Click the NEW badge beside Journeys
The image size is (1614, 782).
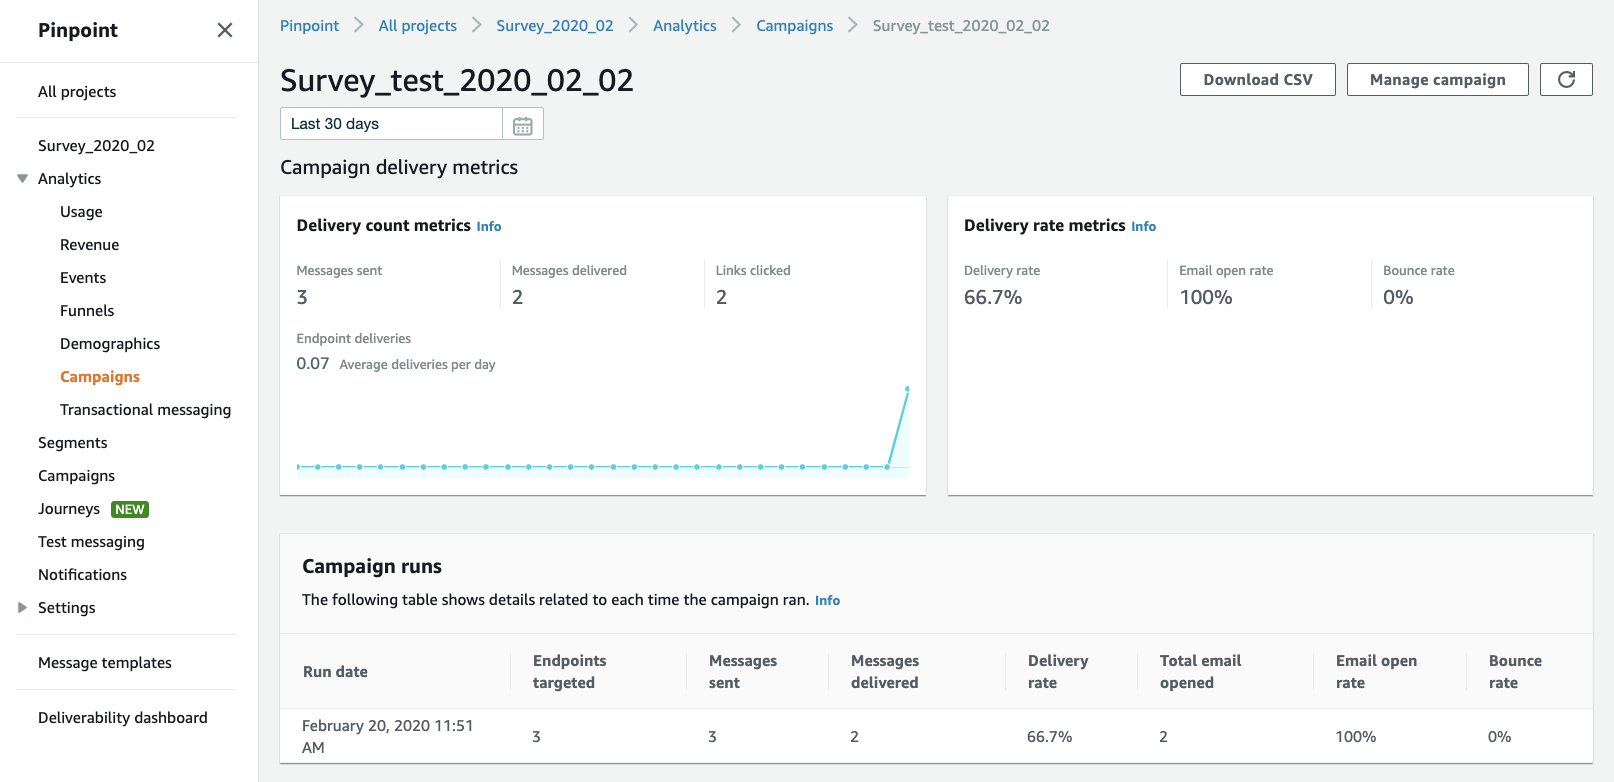point(130,509)
